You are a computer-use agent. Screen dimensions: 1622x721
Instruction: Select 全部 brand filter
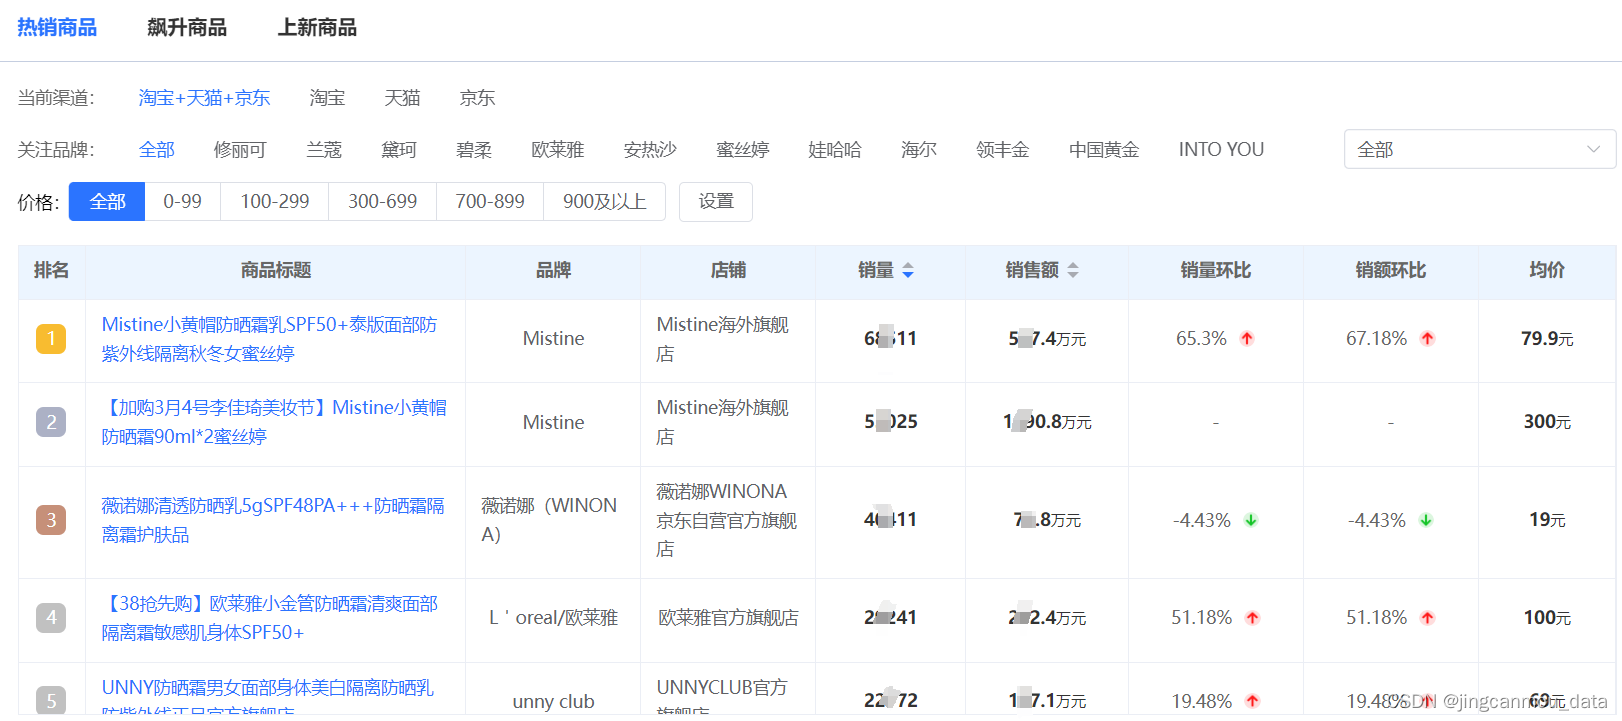[x=156, y=150]
